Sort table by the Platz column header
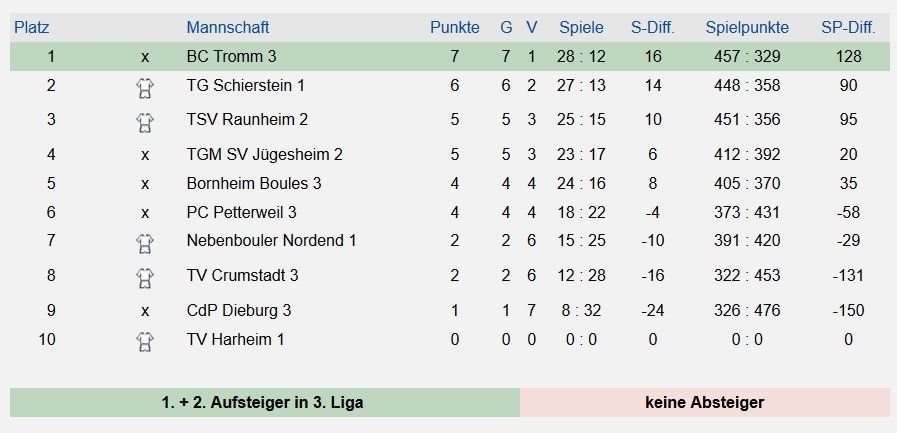The image size is (897, 433). point(31,27)
